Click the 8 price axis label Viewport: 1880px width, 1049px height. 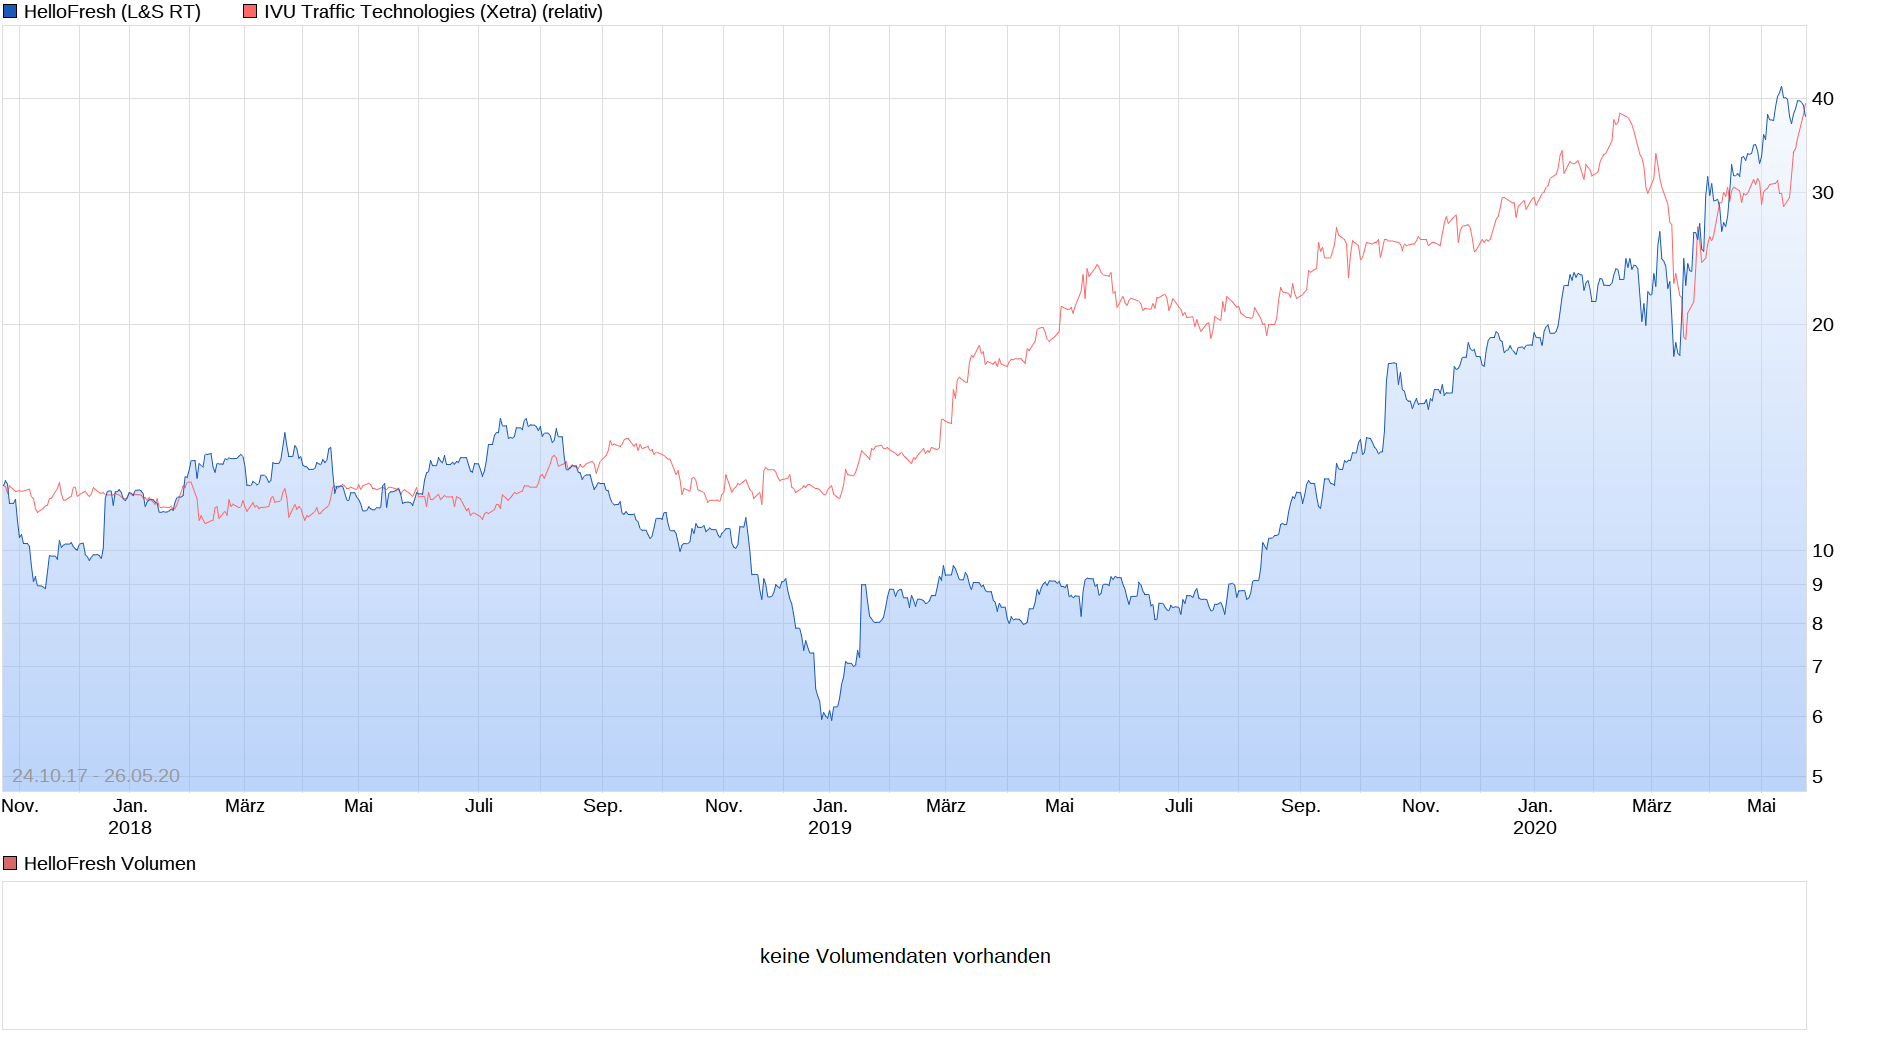[1818, 624]
